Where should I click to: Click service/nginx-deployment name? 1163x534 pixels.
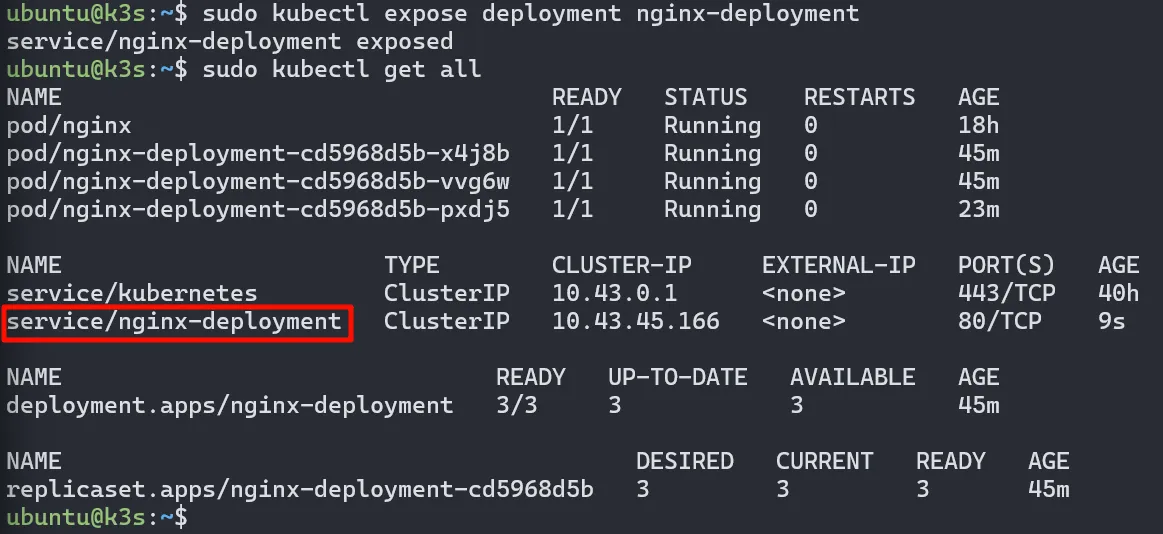(x=174, y=322)
